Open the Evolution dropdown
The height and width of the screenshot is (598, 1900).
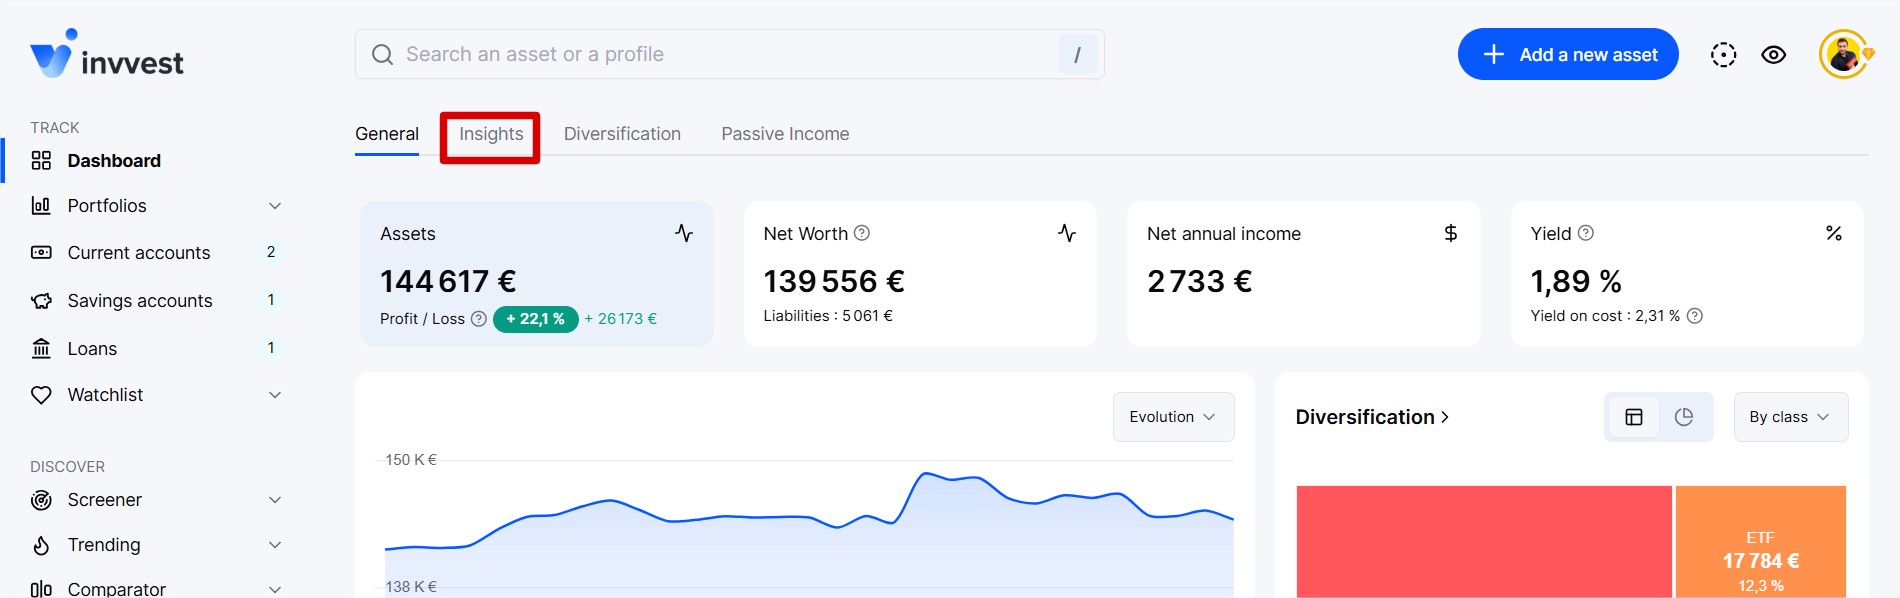[x=1173, y=417]
